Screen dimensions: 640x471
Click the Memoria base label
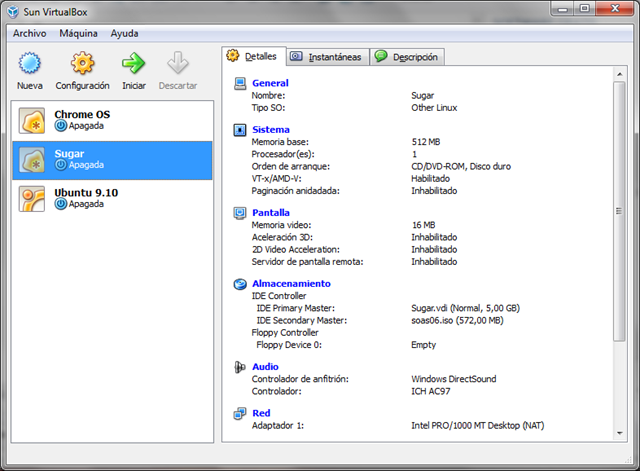pos(280,142)
